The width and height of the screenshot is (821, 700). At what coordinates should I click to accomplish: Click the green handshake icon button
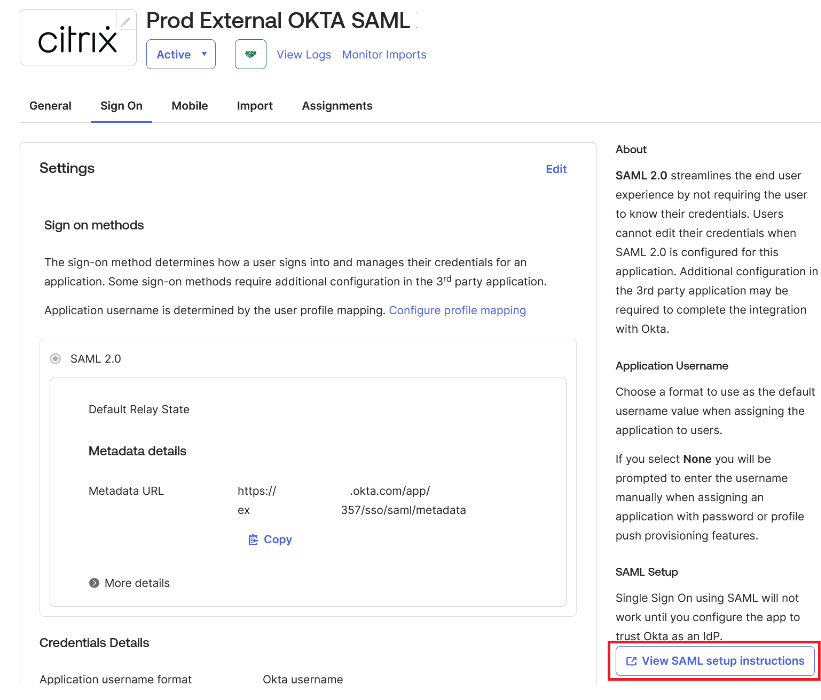[251, 54]
